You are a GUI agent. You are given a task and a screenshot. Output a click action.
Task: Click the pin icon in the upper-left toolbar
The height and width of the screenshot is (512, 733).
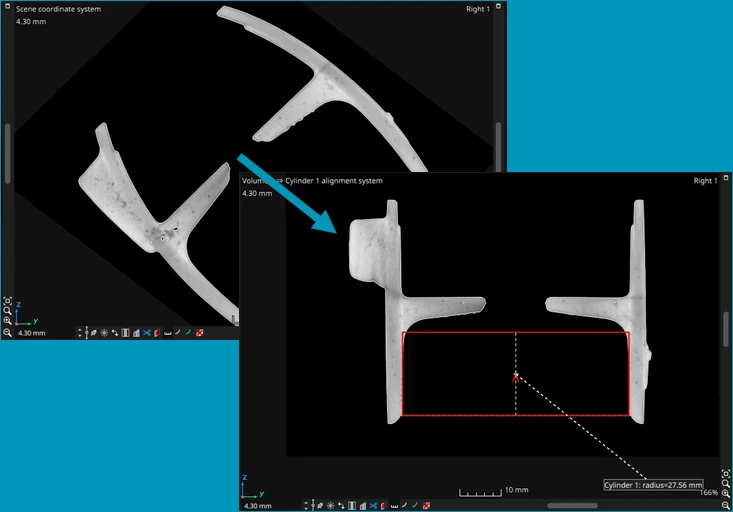tap(93, 333)
